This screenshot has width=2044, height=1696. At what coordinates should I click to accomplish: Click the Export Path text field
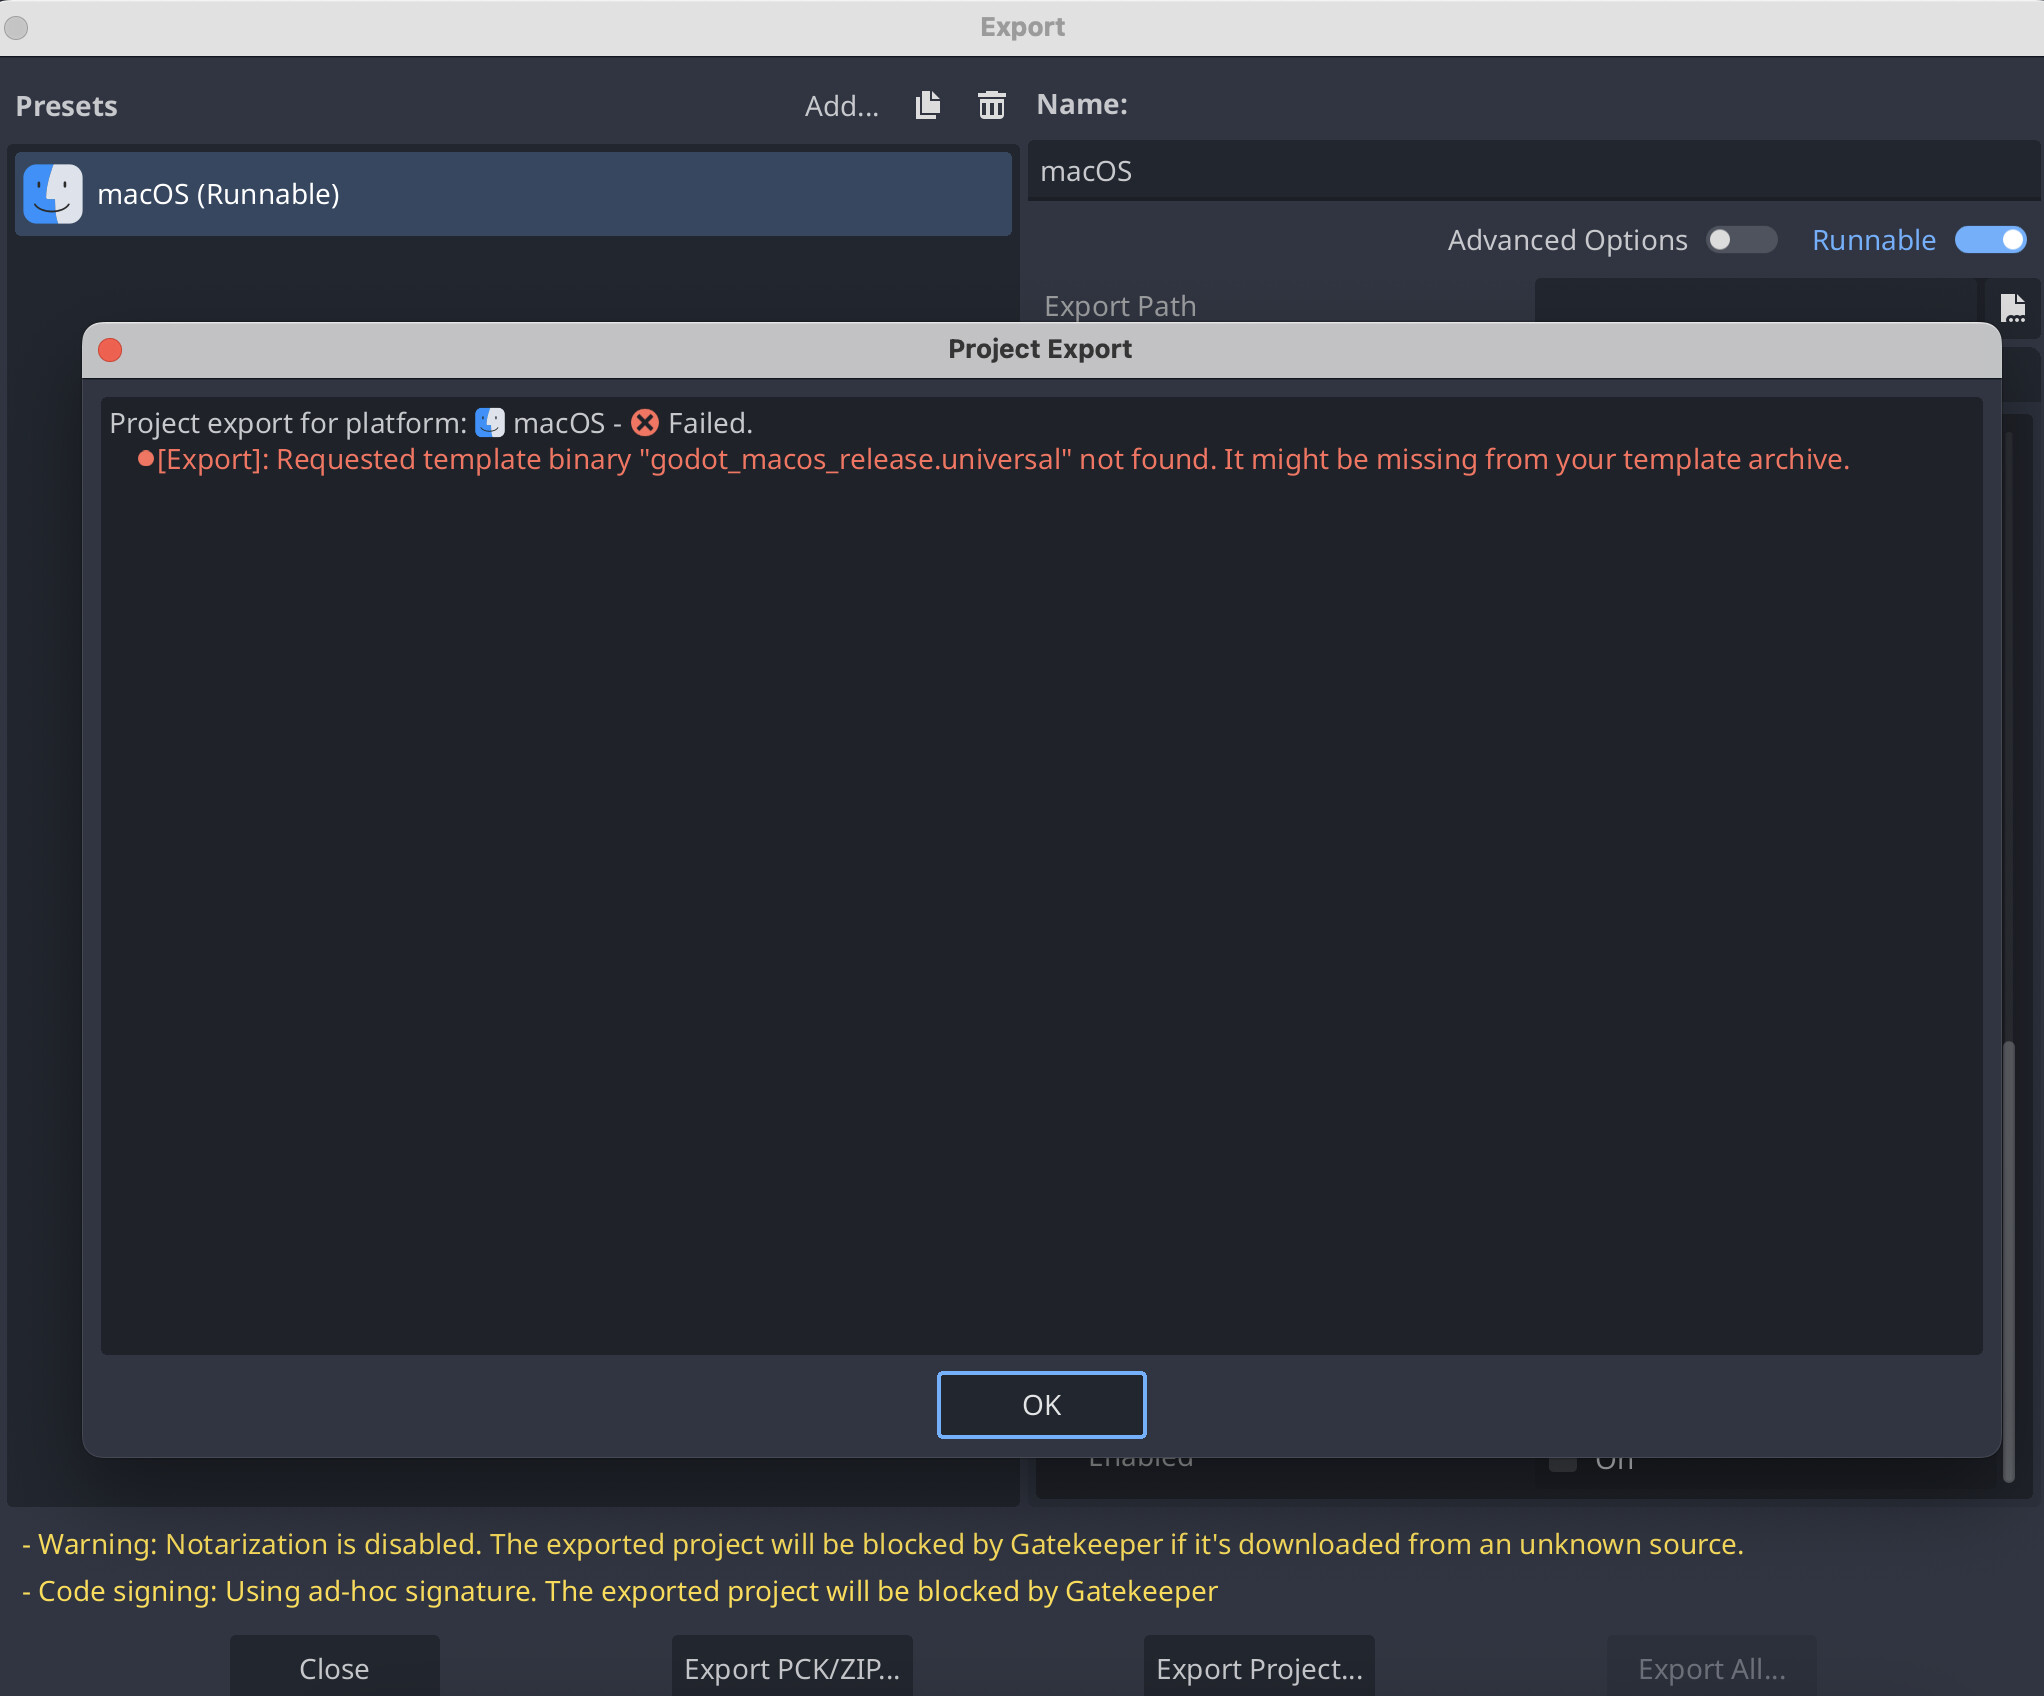[1755, 302]
